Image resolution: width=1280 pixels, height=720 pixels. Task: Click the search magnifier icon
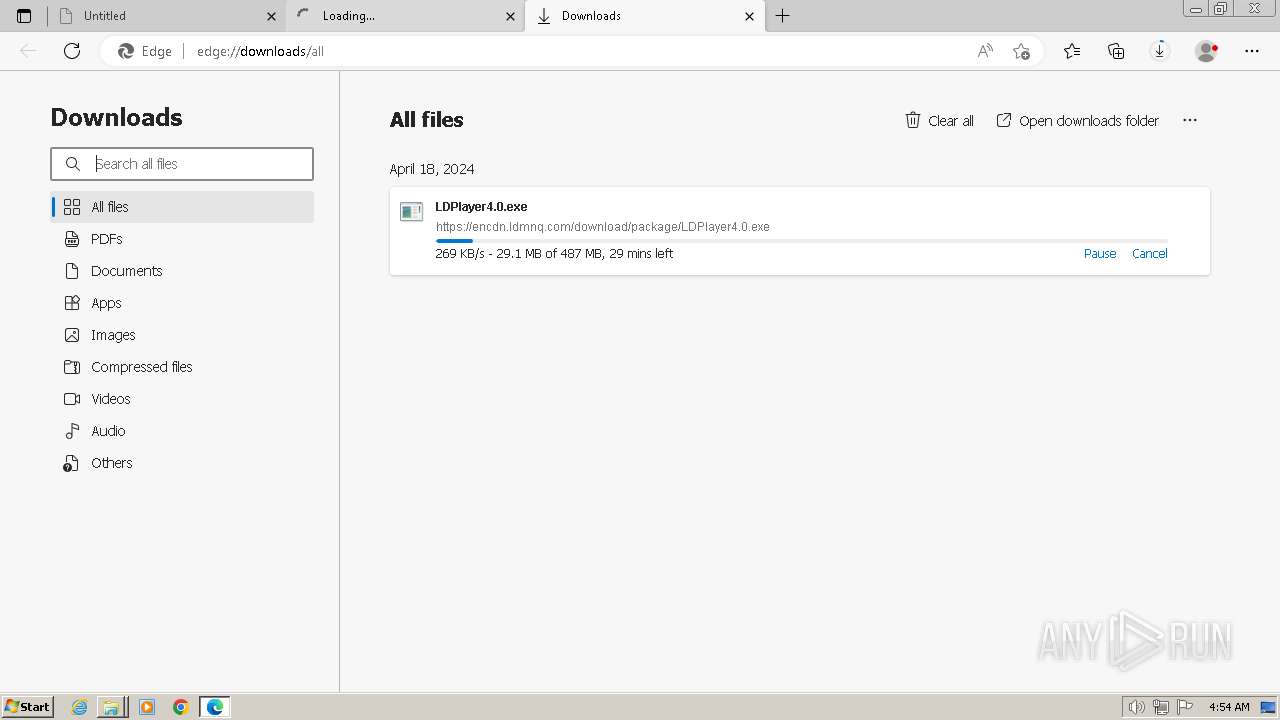coord(73,164)
